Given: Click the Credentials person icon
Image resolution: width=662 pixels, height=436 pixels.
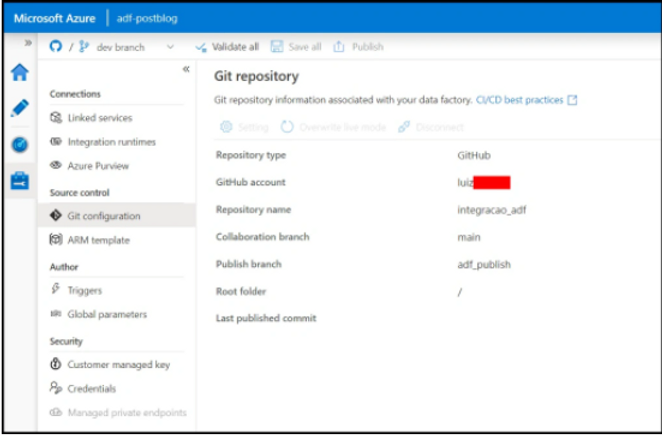Looking at the screenshot, I should click(x=56, y=387).
